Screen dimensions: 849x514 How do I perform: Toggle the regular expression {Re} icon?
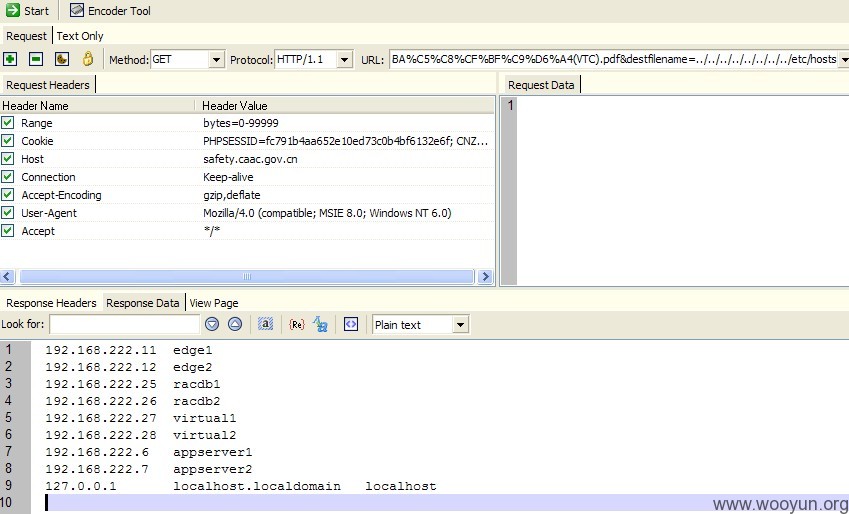click(297, 324)
